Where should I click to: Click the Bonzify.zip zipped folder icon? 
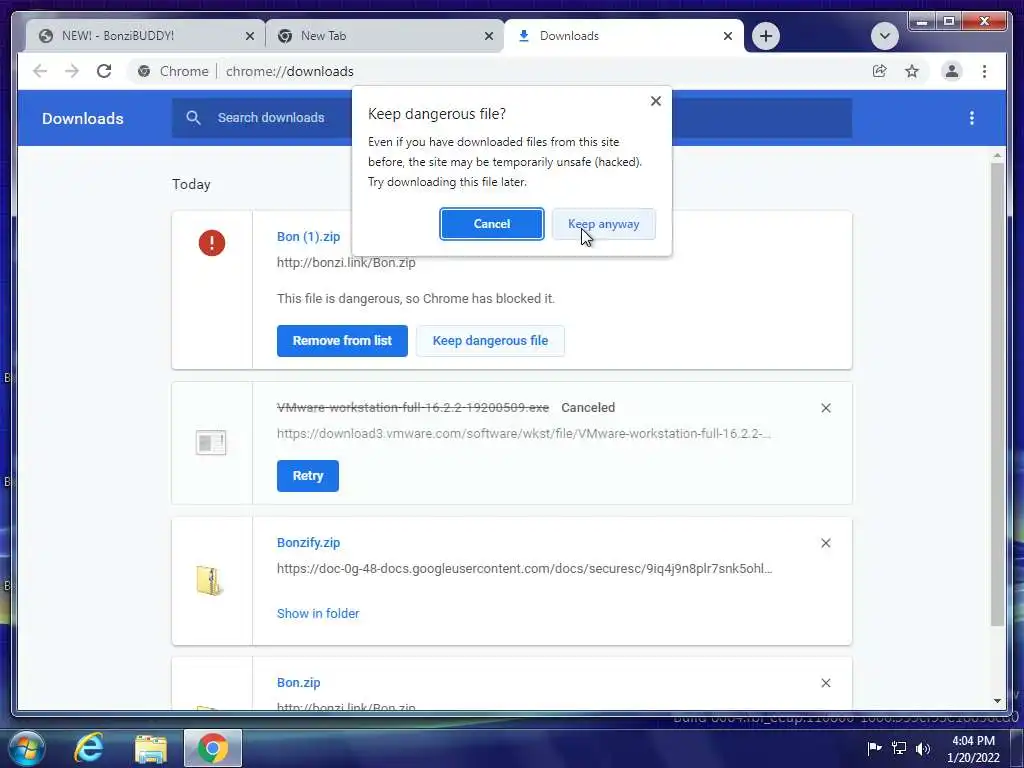click(210, 580)
